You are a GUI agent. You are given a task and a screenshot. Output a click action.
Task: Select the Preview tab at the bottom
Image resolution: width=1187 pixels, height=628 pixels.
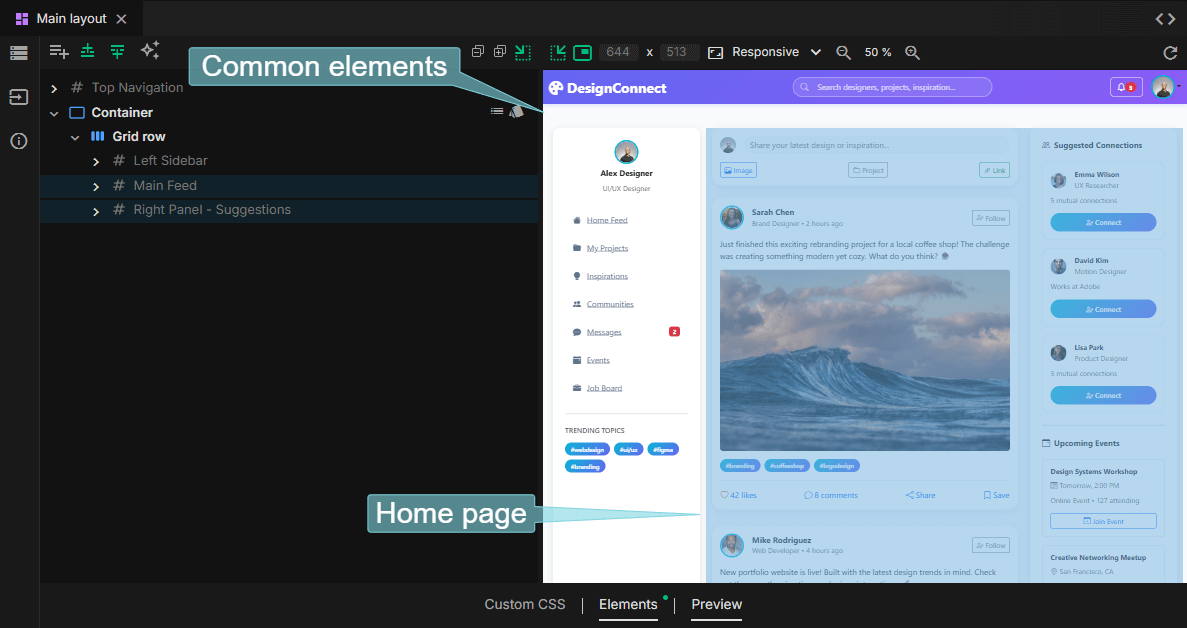click(x=716, y=604)
